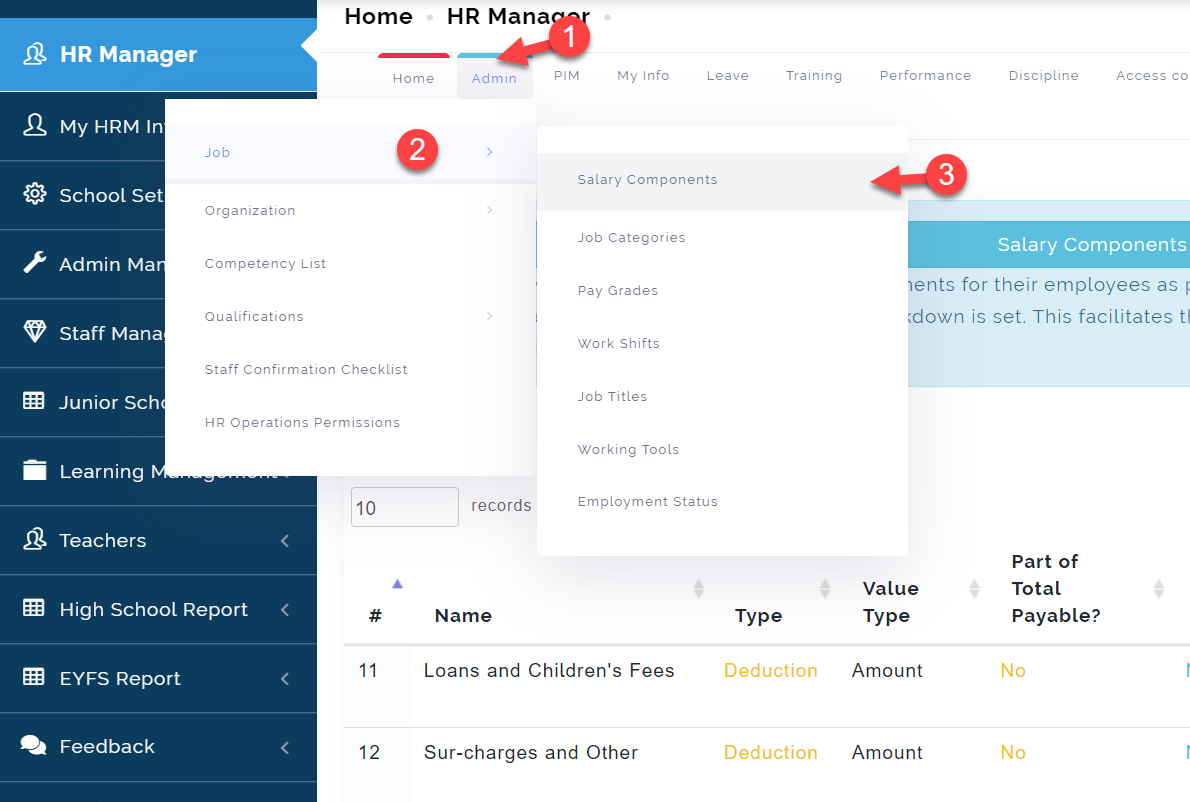Screen dimensions: 1190x802
Task: Expand the Teachers sidebar chevron
Action: tap(285, 541)
